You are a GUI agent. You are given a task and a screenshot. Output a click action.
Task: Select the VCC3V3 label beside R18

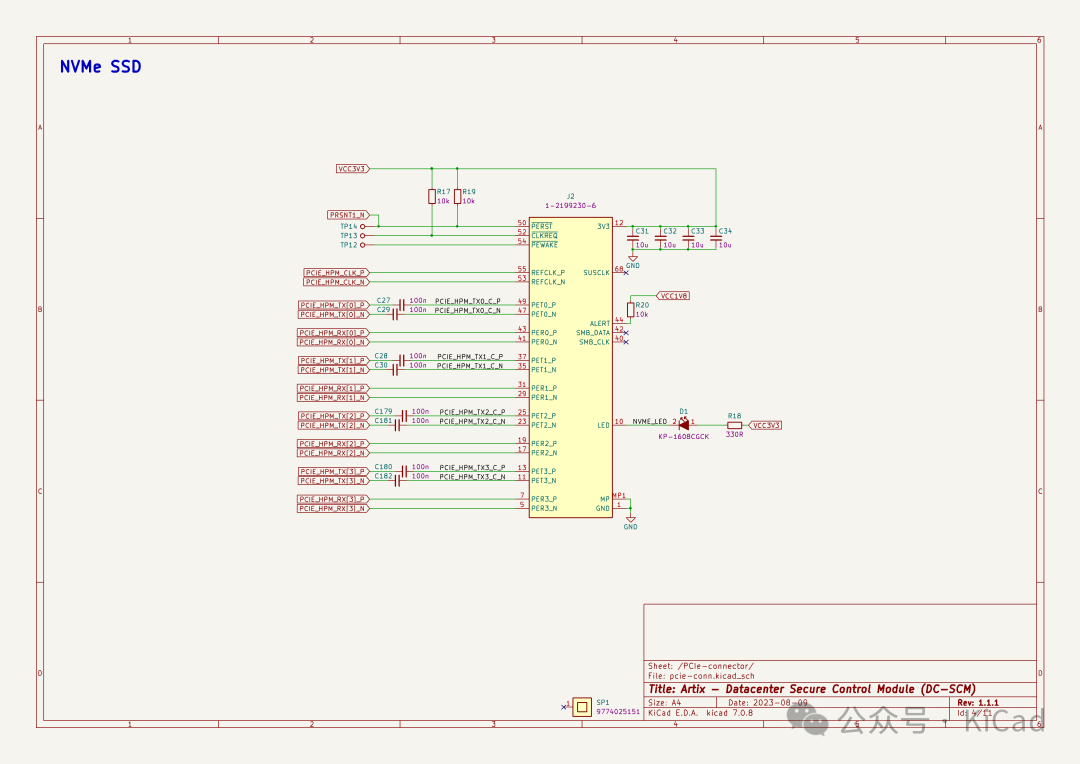[x=765, y=425]
